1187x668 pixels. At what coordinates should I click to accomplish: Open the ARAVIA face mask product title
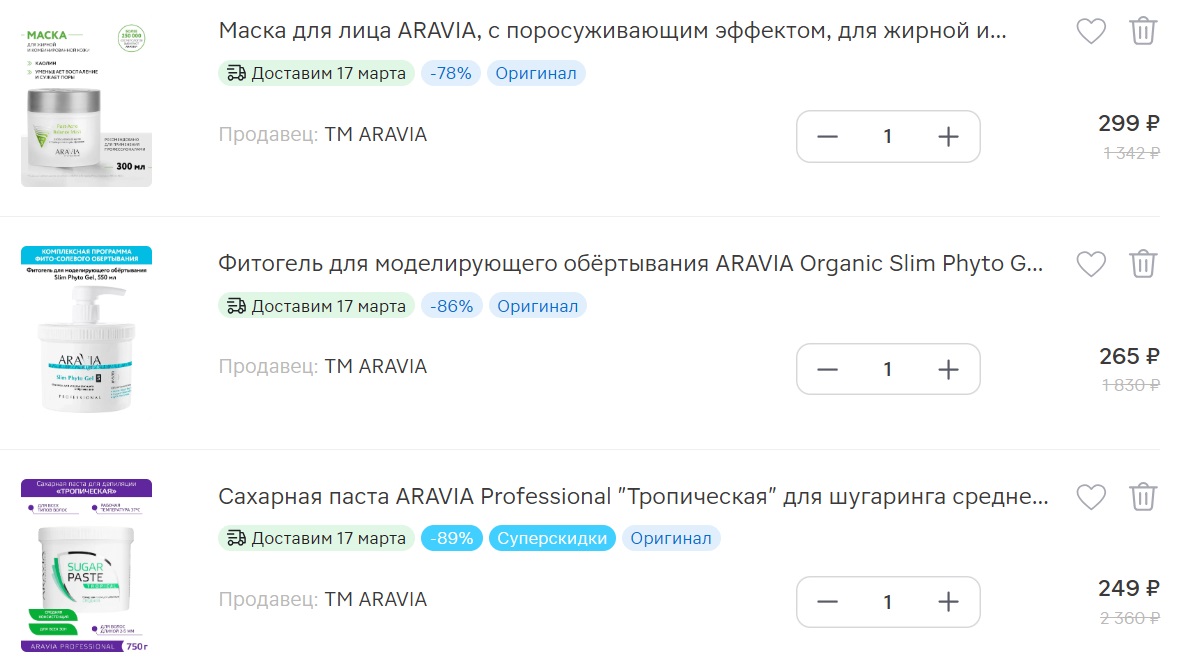tap(612, 31)
